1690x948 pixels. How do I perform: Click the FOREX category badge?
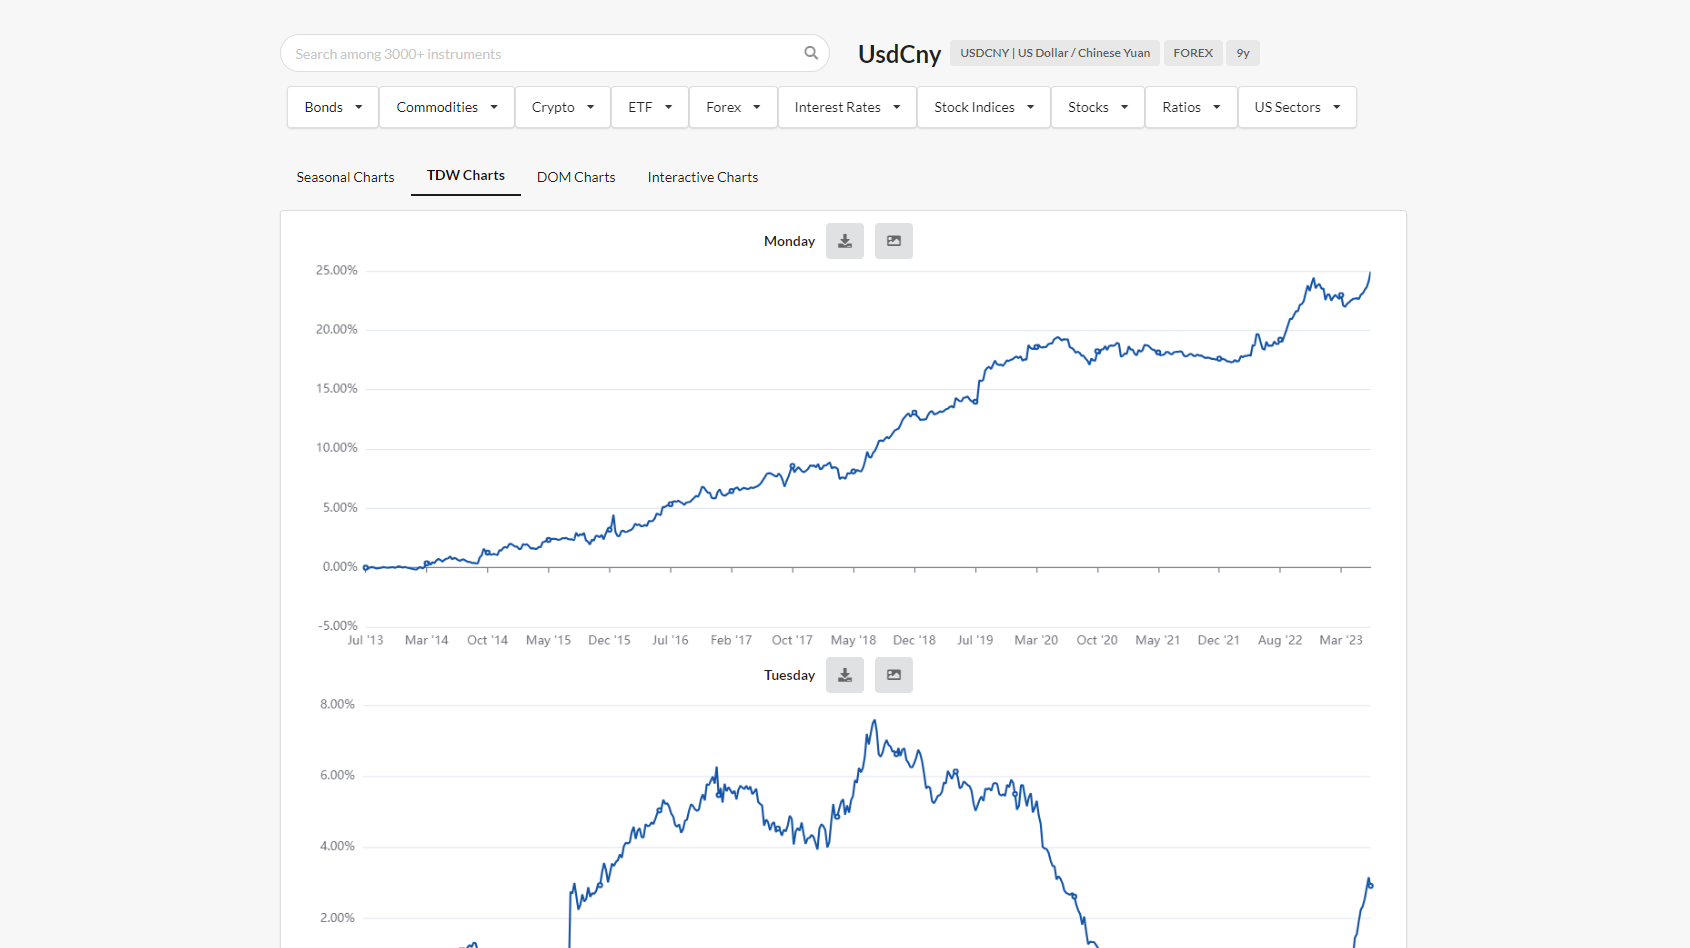click(x=1192, y=52)
